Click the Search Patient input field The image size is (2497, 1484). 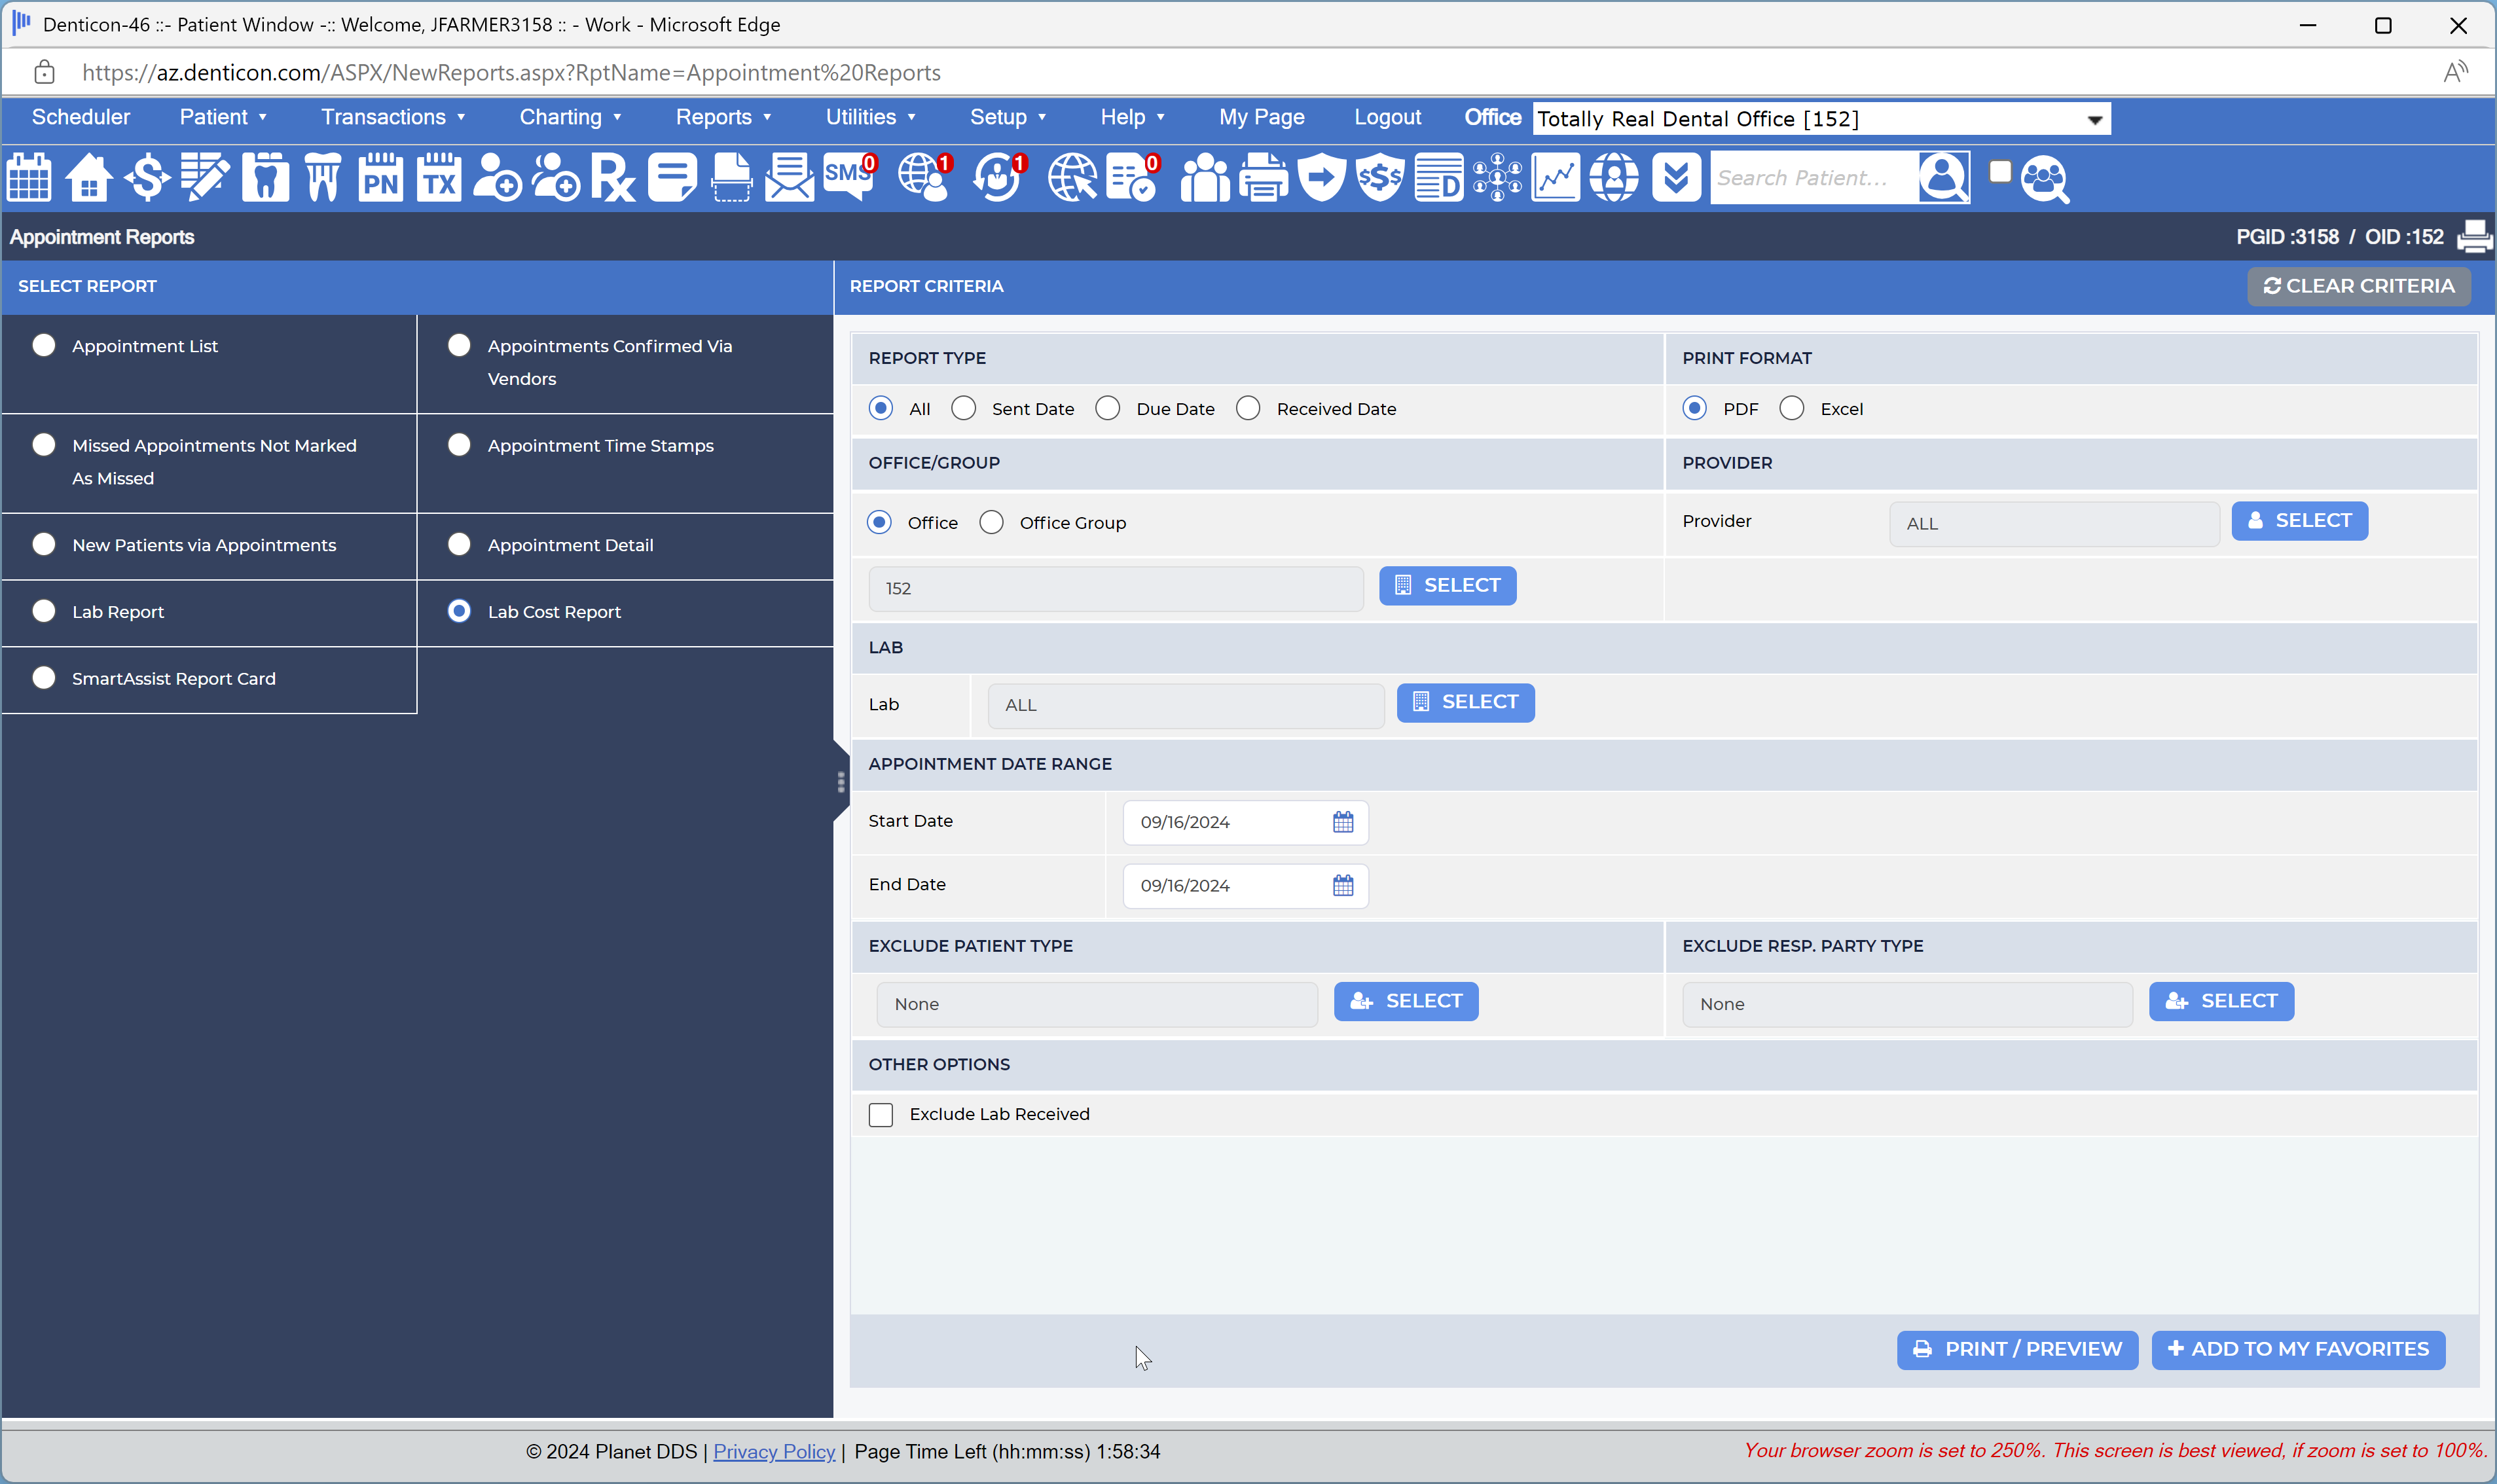[x=1813, y=178]
